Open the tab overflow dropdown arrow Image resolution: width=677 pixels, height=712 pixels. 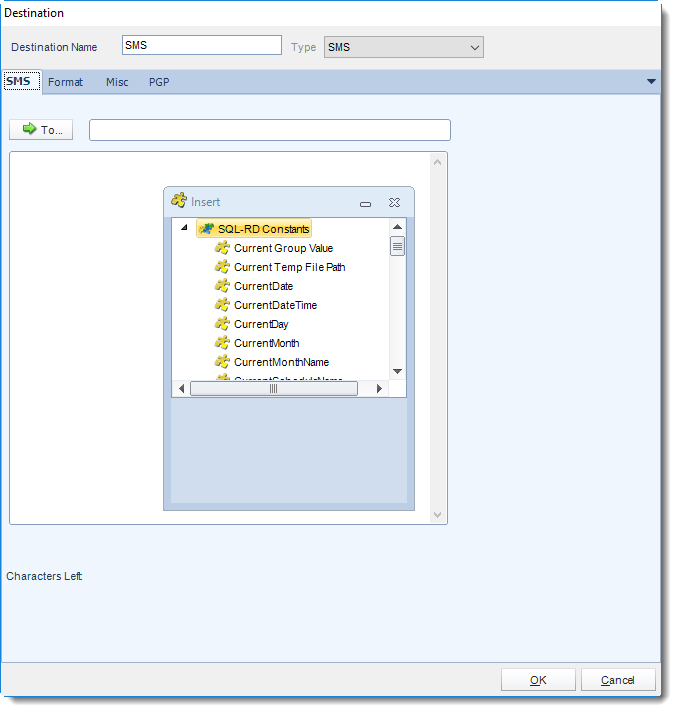pyautogui.click(x=651, y=82)
